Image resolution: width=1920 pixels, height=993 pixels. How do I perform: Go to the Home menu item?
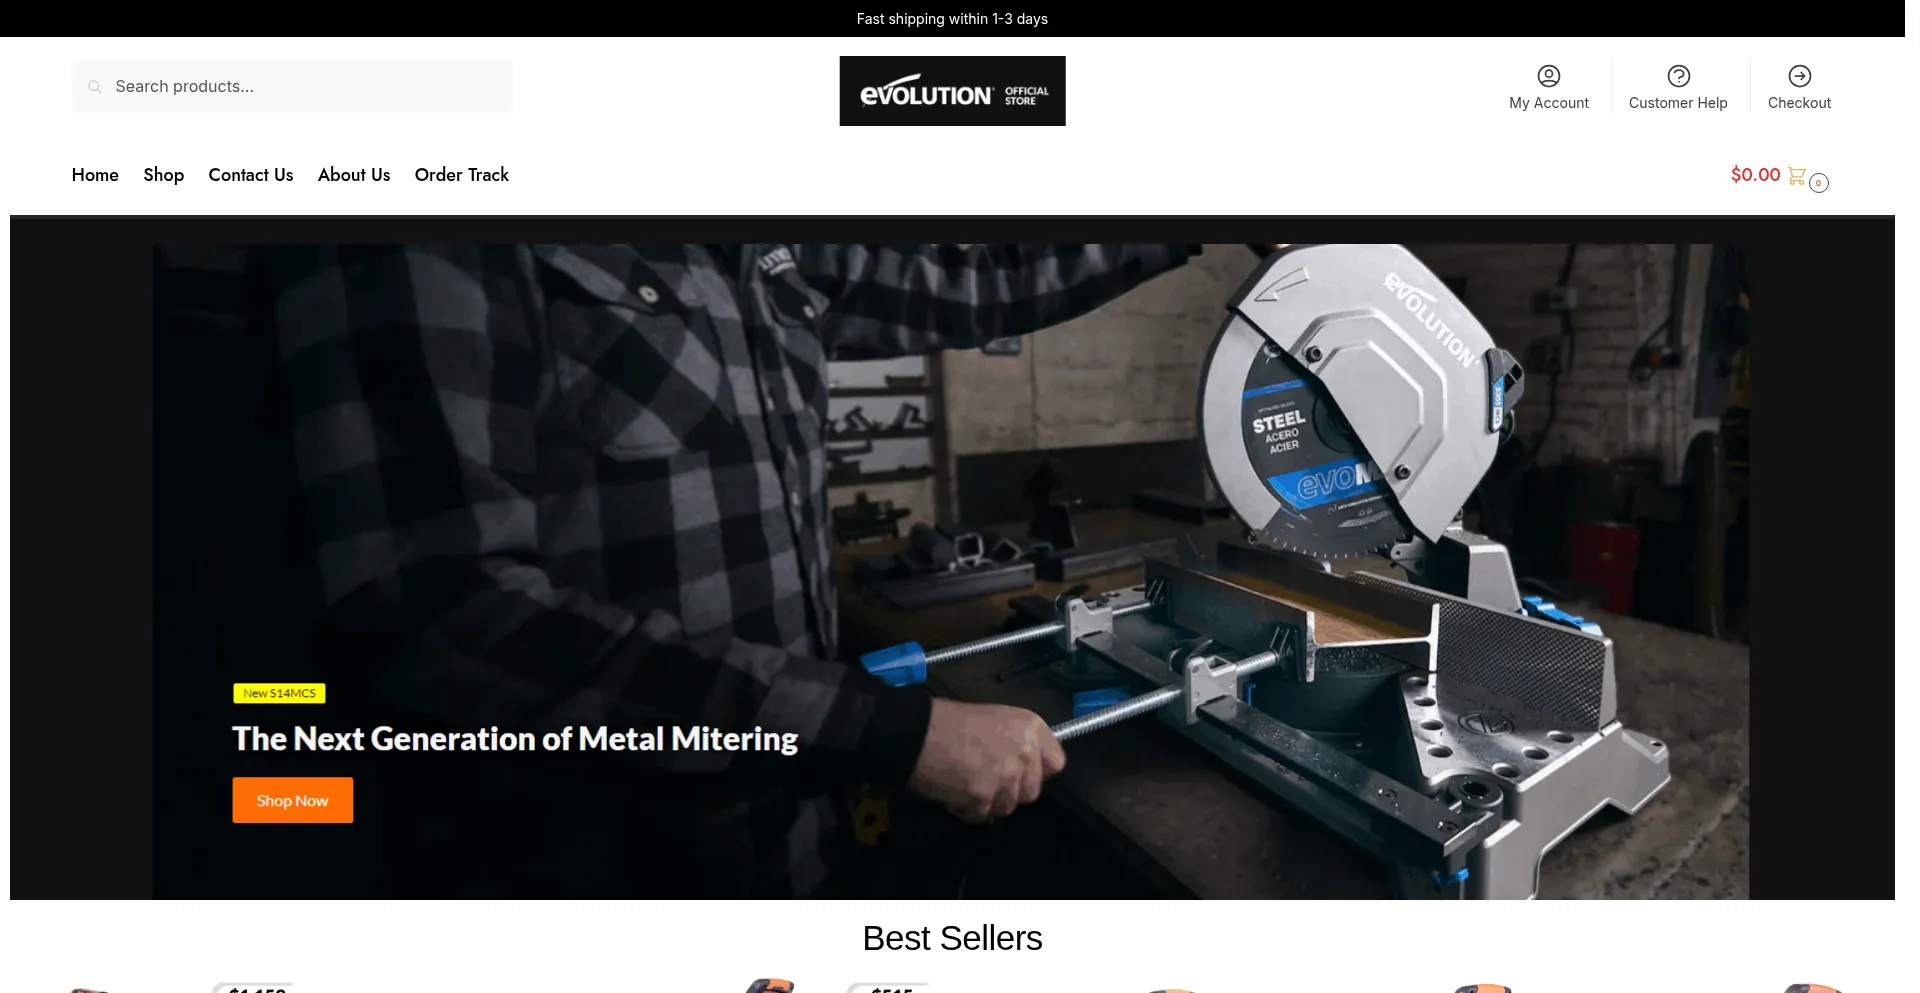pyautogui.click(x=95, y=175)
